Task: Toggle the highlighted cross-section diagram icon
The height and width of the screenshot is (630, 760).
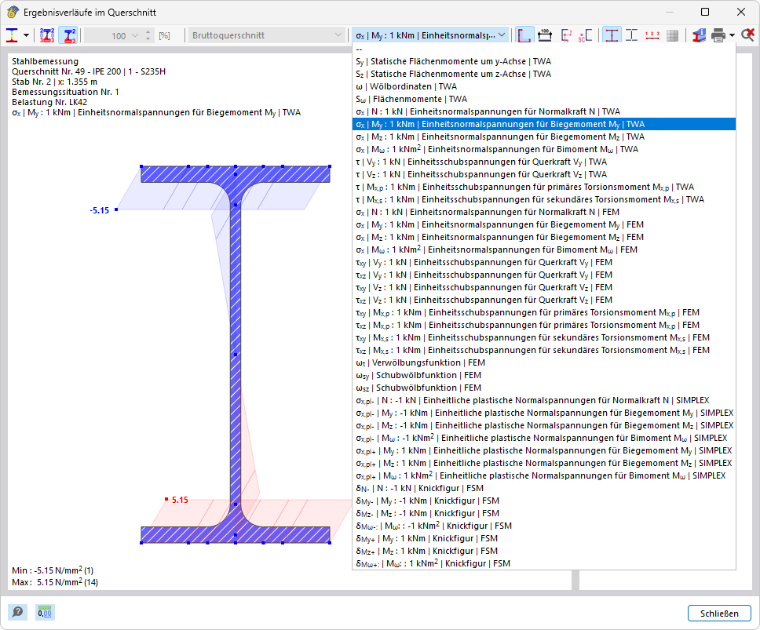Action: 68,35
